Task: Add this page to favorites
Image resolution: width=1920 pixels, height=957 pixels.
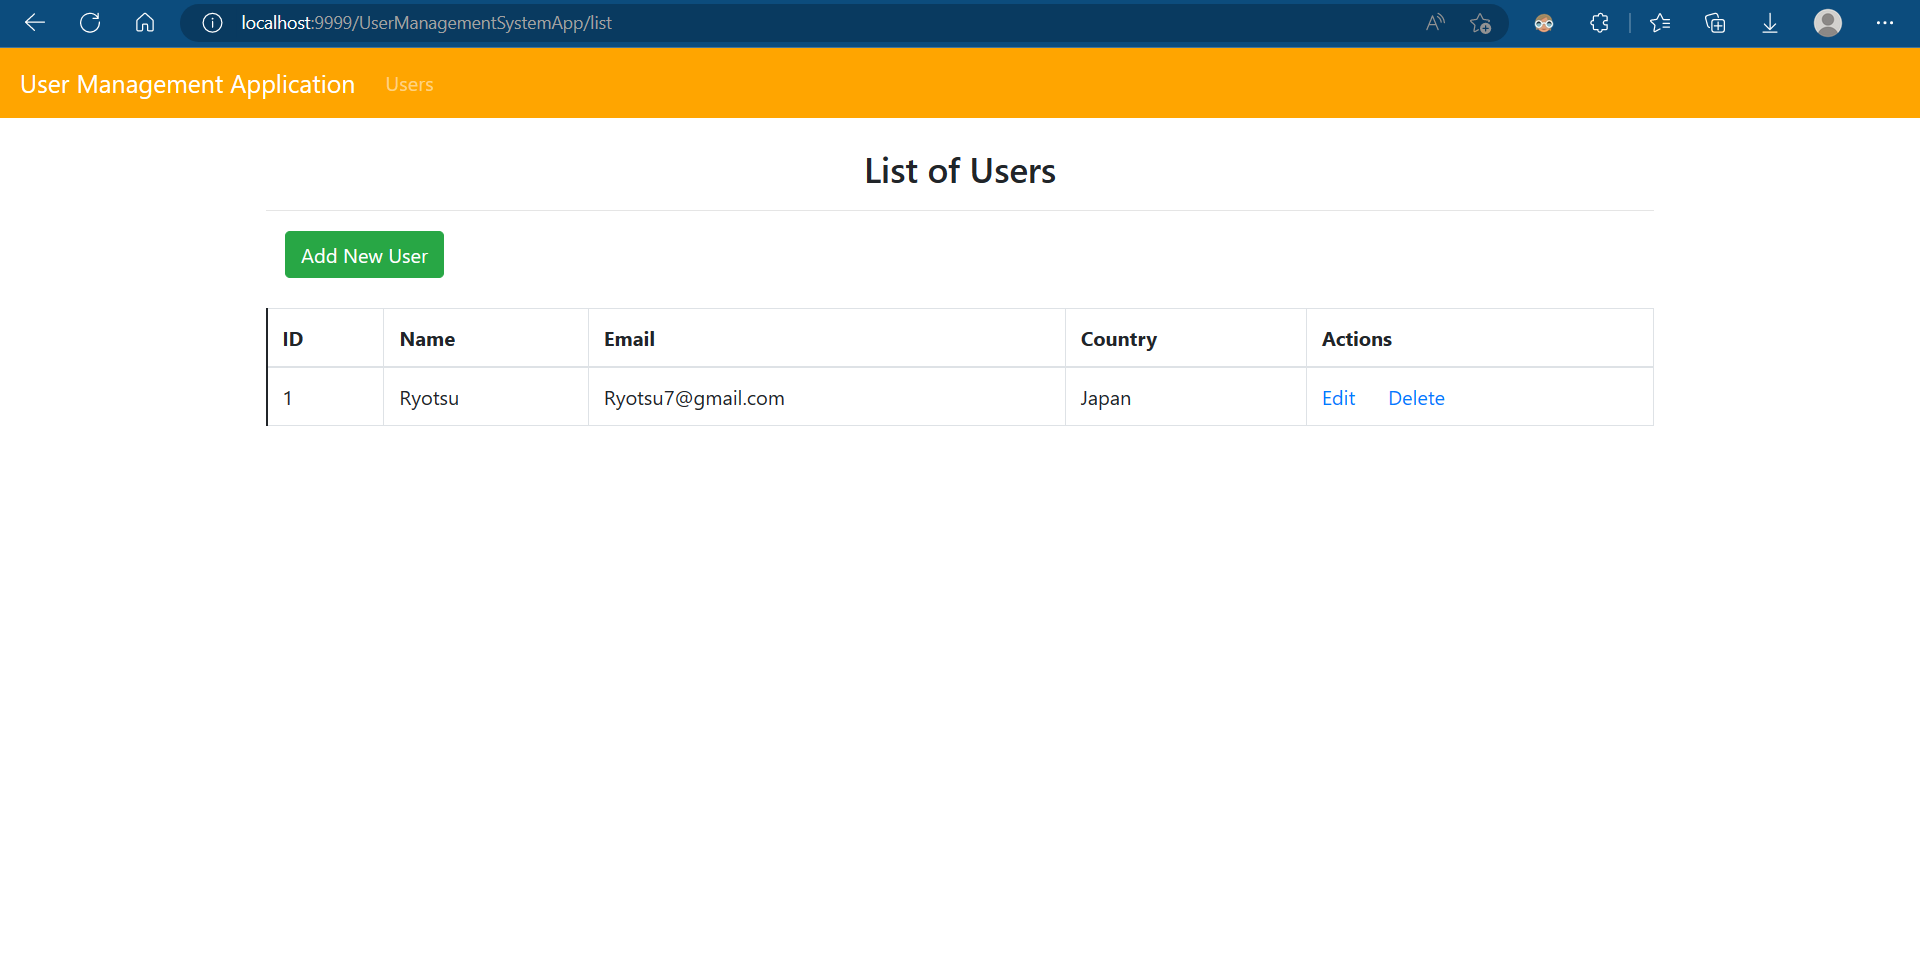Action: [1481, 23]
